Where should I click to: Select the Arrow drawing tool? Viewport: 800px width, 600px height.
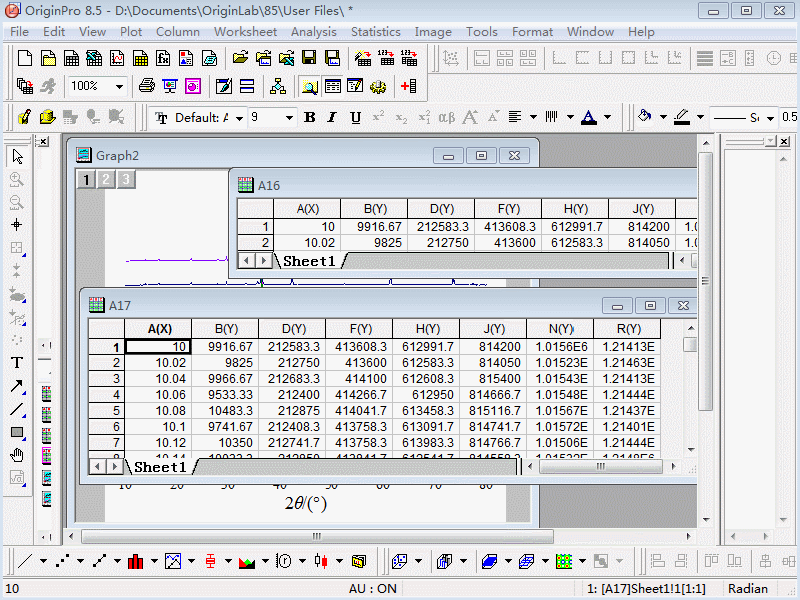(17, 386)
